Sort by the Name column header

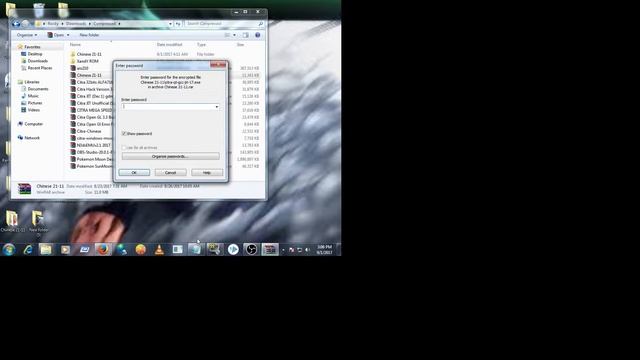(x=76, y=44)
